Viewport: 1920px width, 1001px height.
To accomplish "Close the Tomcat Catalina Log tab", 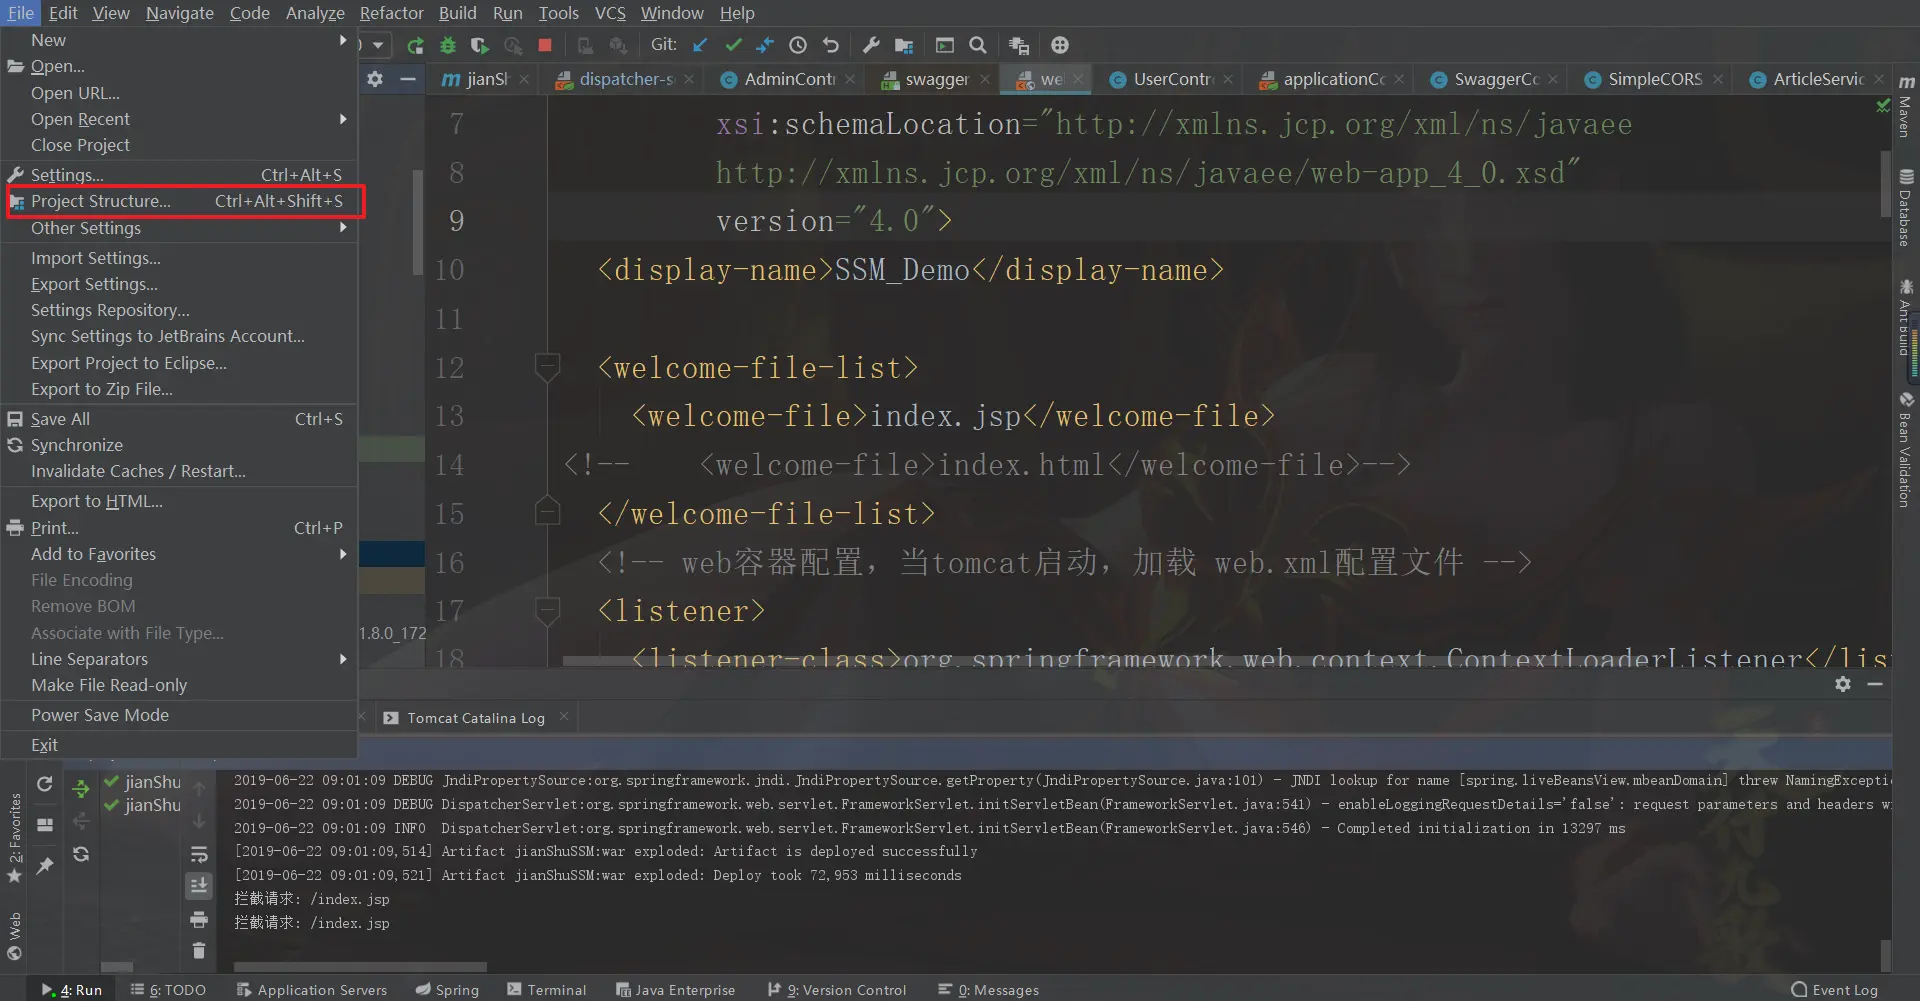I will [x=564, y=717].
